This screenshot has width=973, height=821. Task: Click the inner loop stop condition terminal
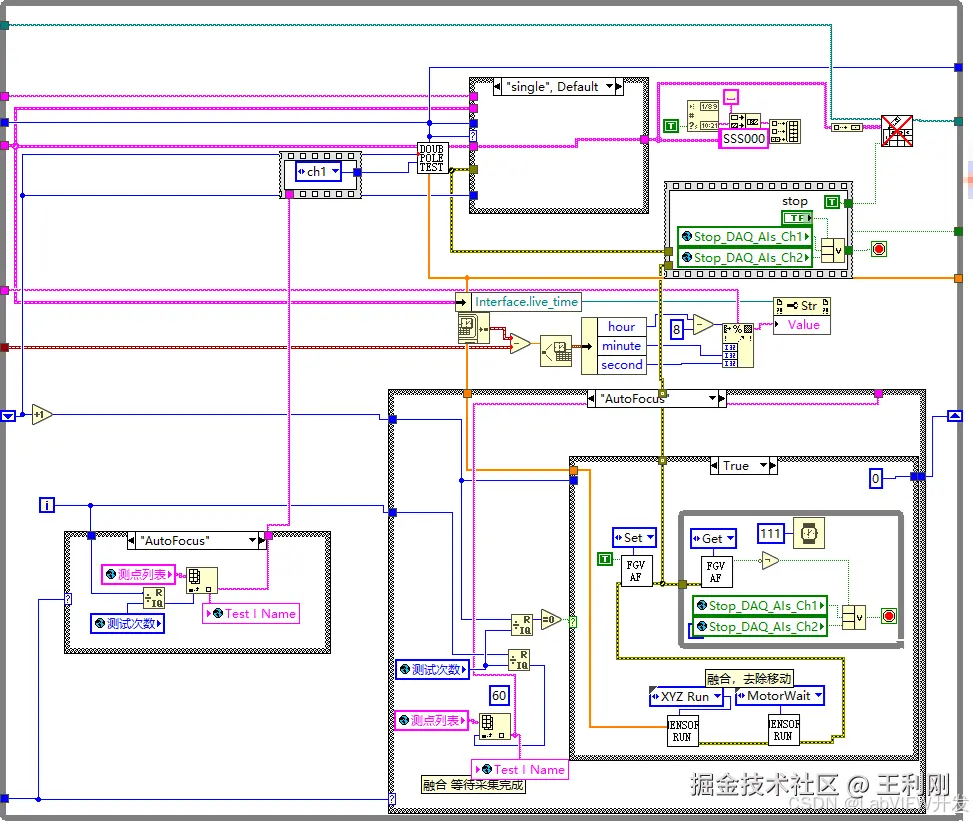889,616
